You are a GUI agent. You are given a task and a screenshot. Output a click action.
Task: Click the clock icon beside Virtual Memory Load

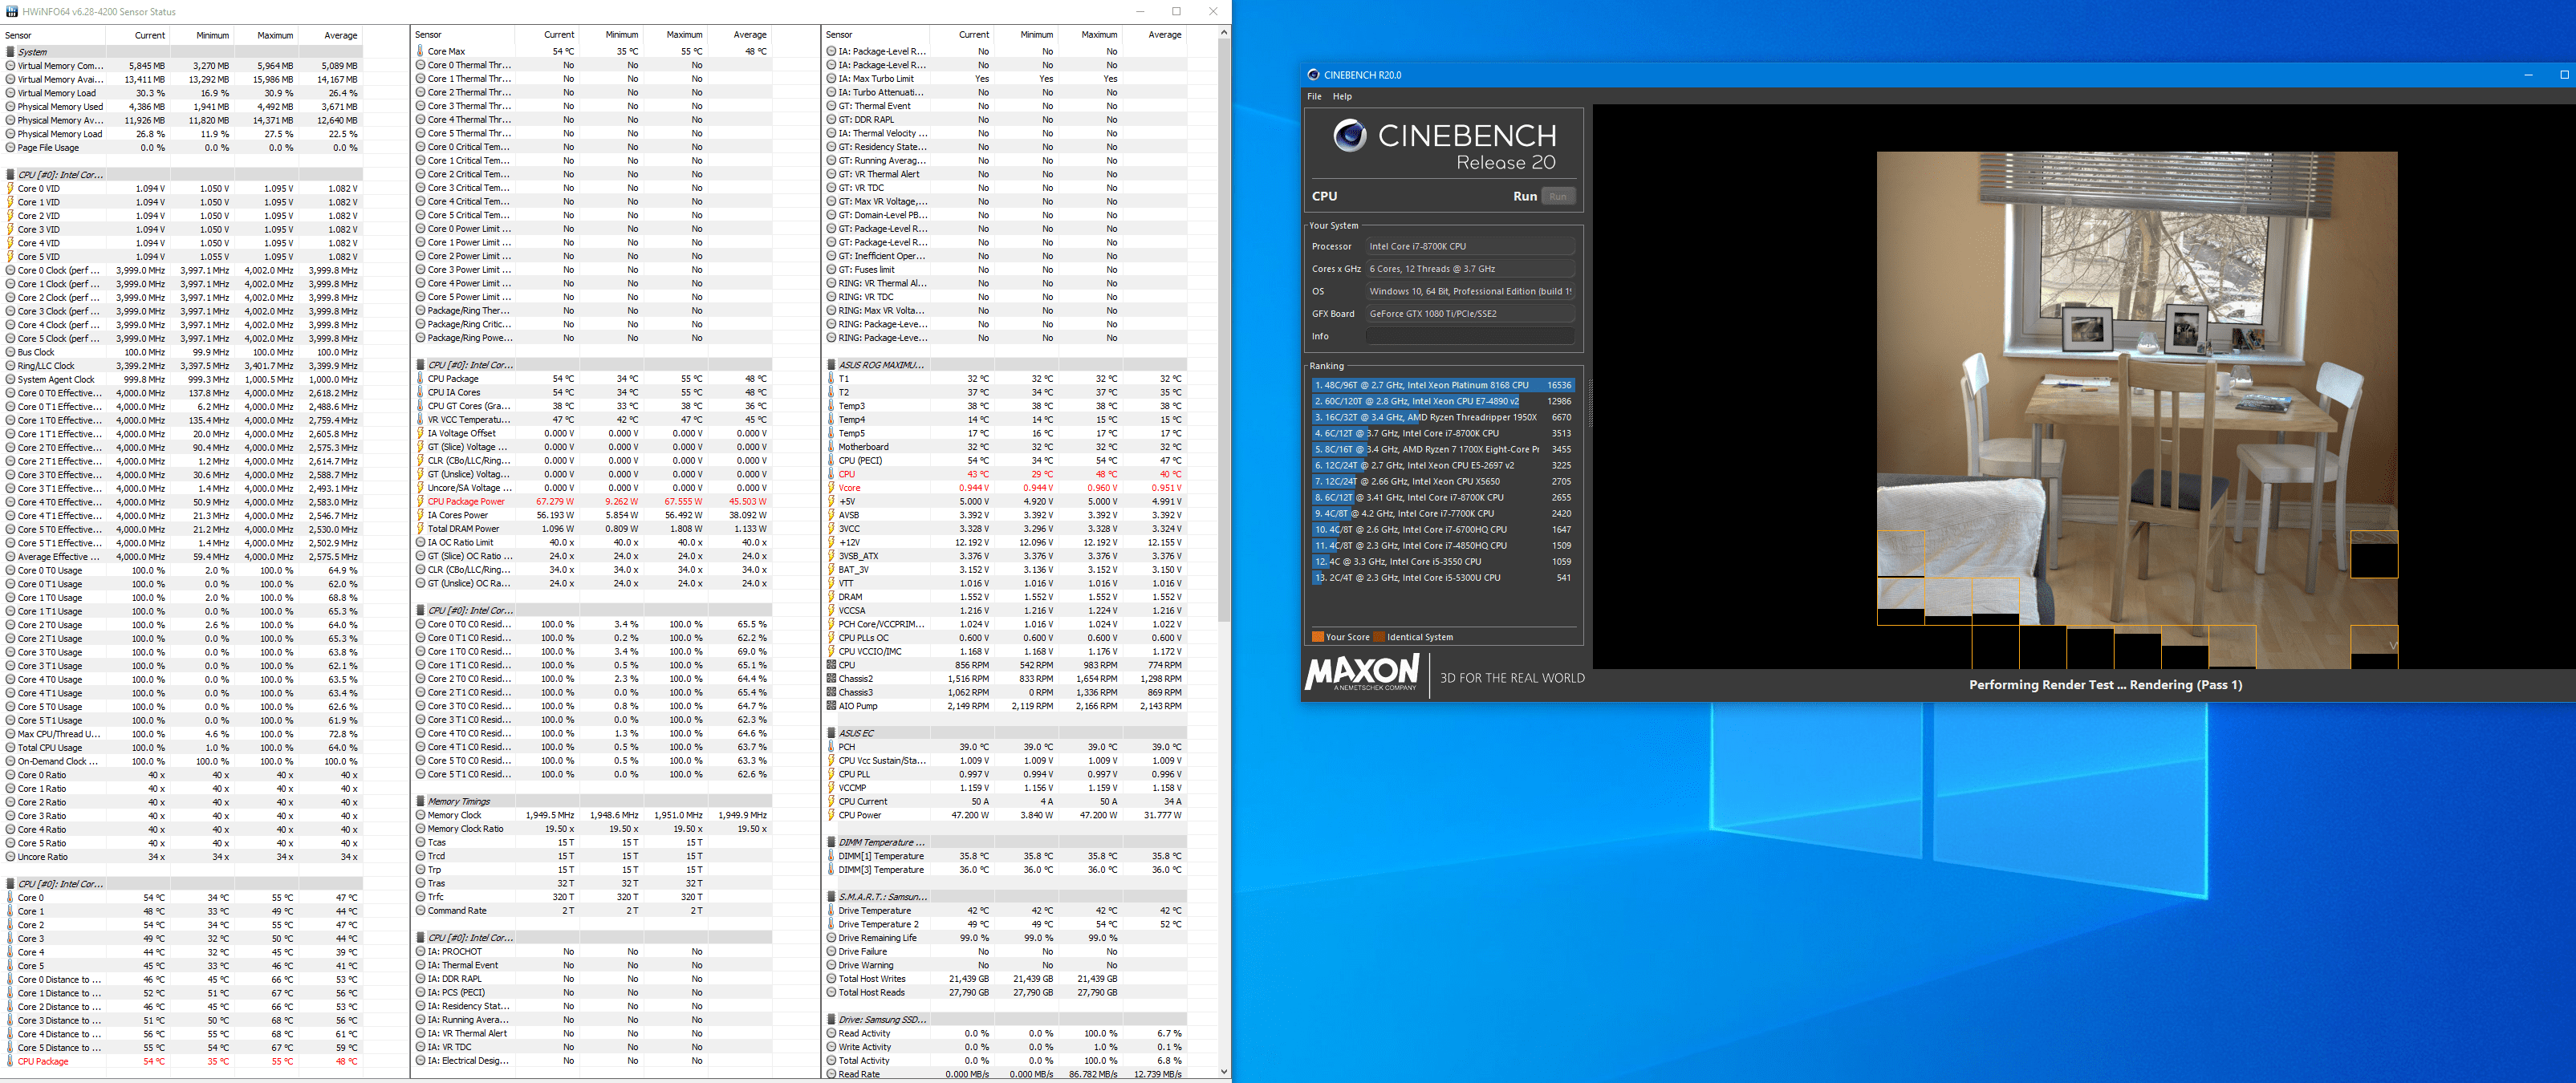10,93
